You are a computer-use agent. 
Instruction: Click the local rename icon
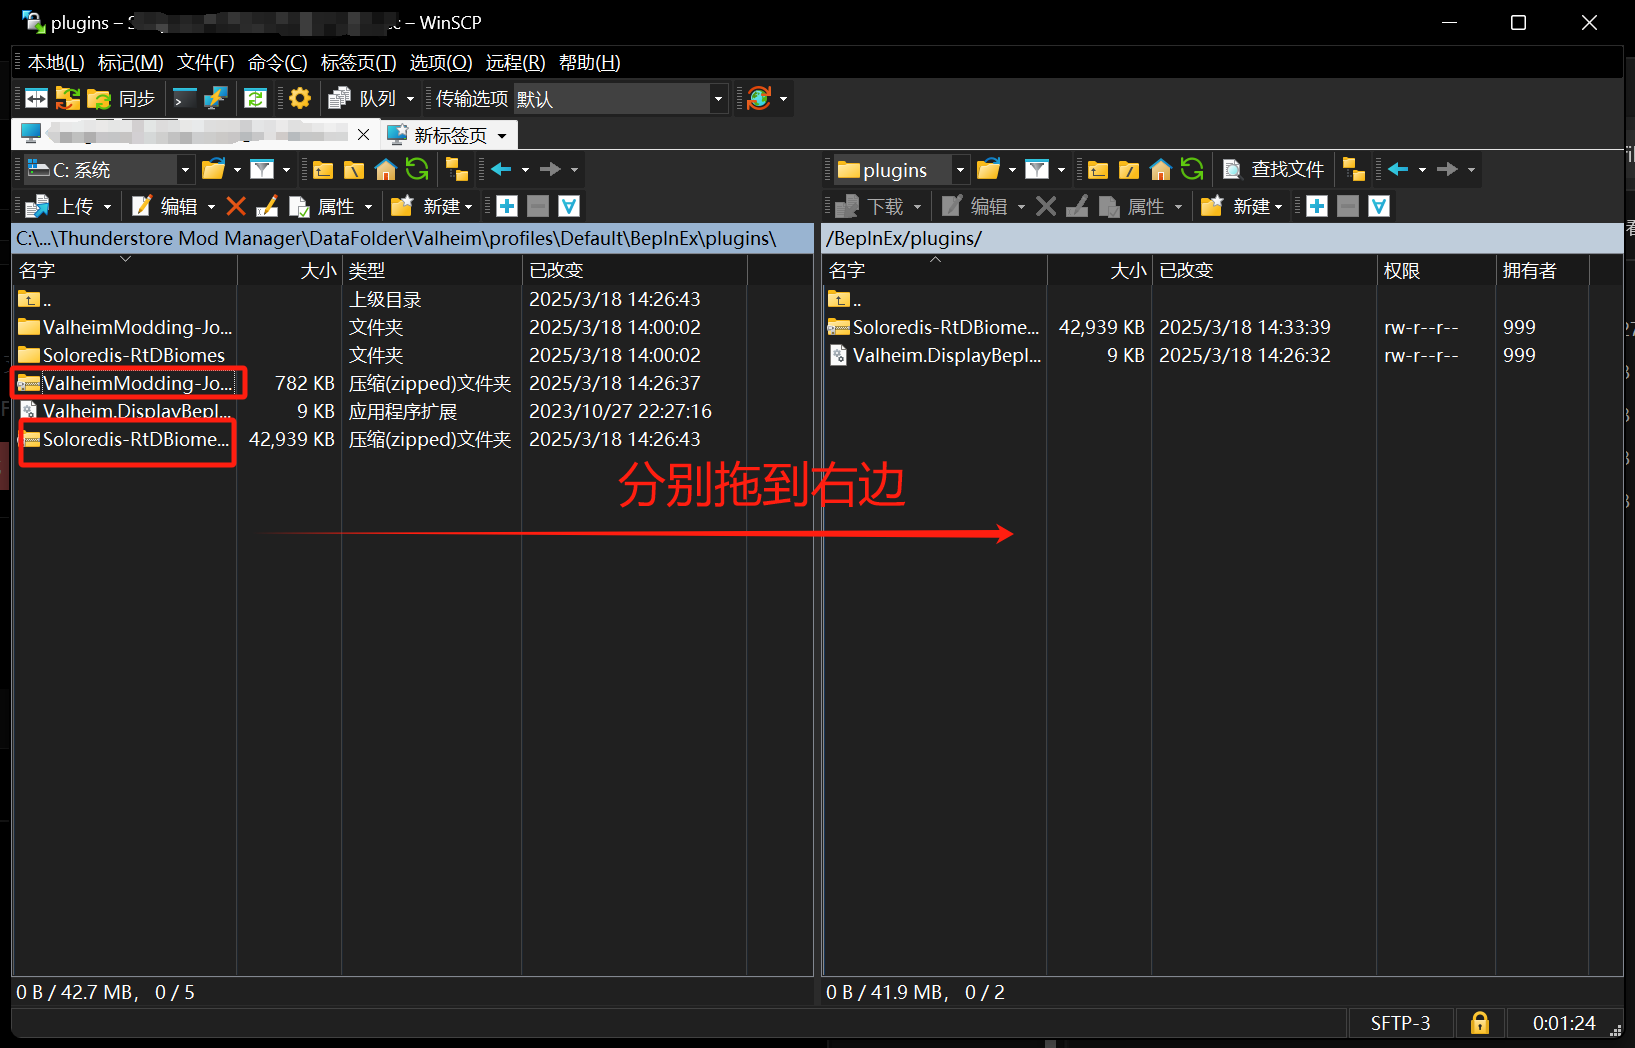pos(267,206)
